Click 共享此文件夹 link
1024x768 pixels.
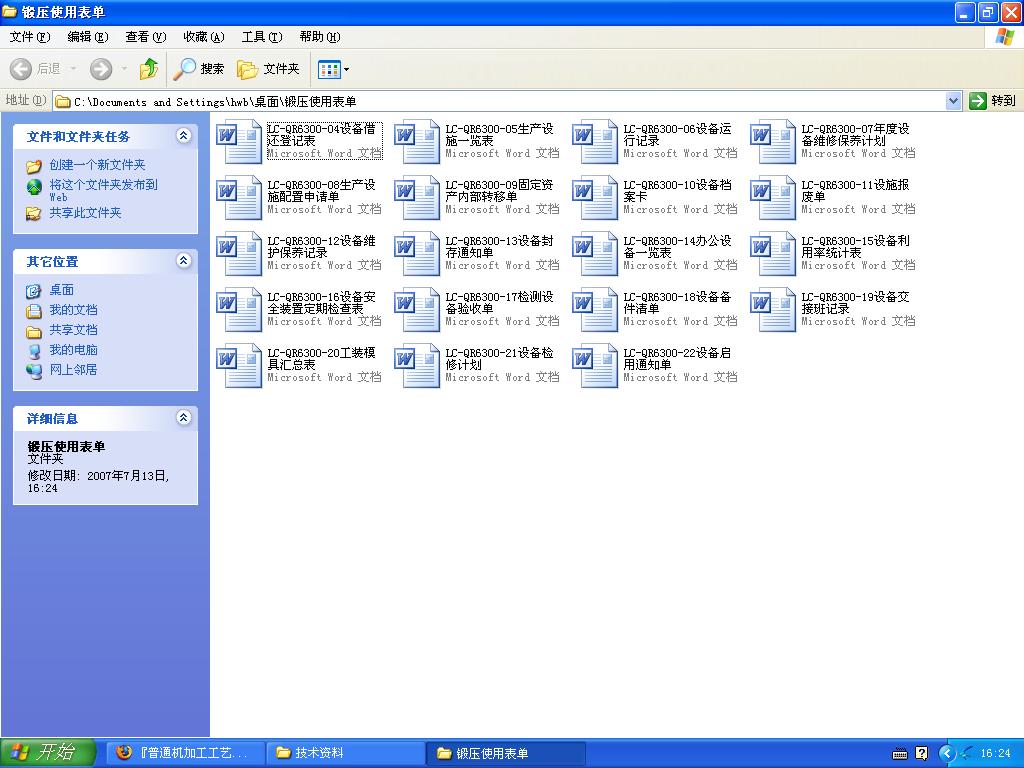coord(85,212)
